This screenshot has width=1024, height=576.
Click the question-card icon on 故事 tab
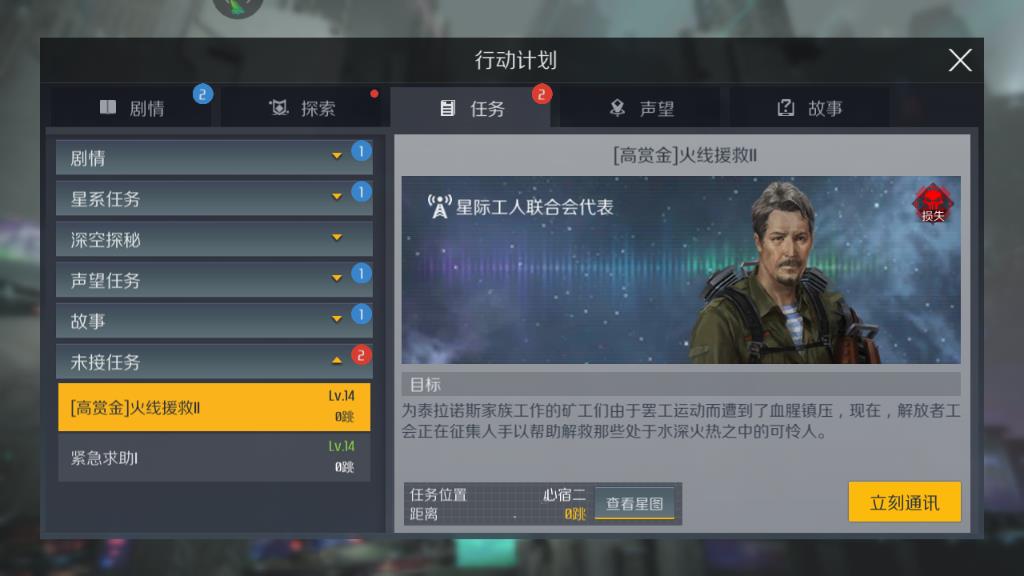786,108
